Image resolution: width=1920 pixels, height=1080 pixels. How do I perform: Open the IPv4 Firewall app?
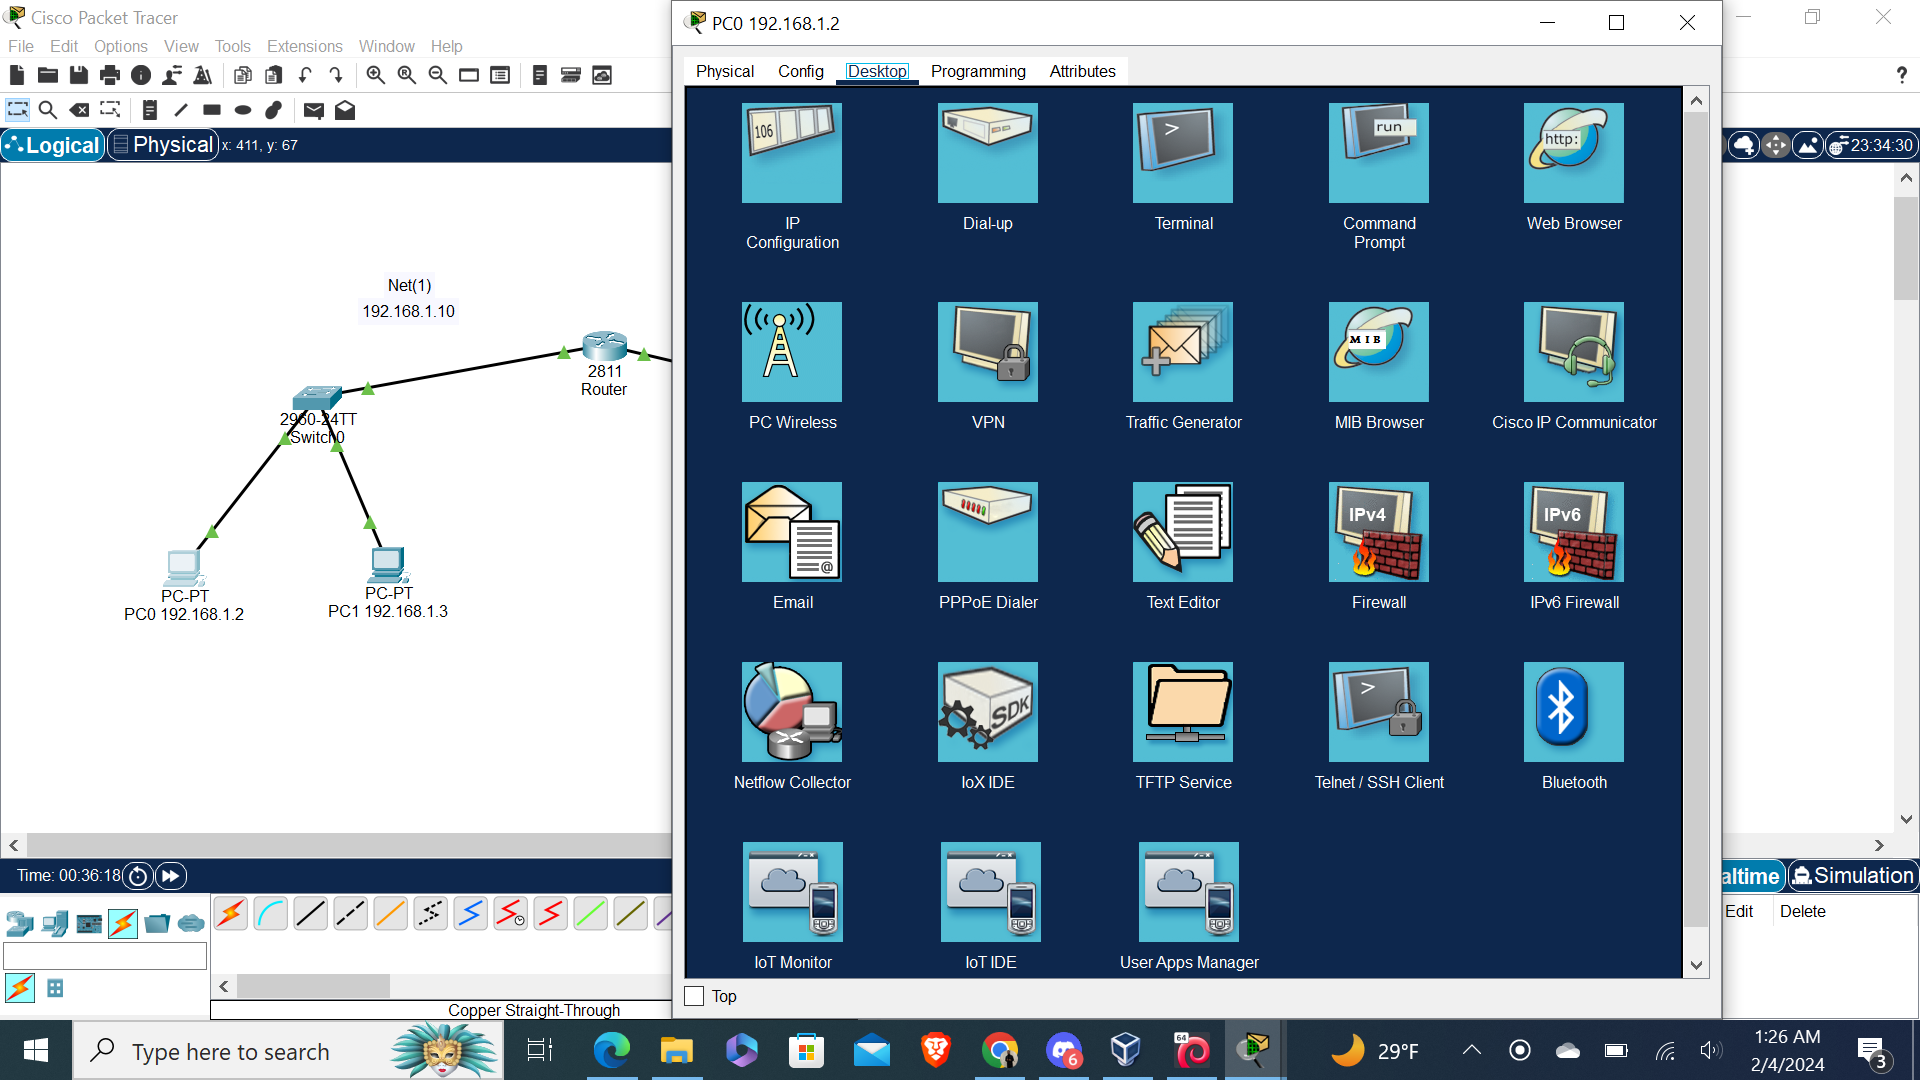click(x=1378, y=533)
